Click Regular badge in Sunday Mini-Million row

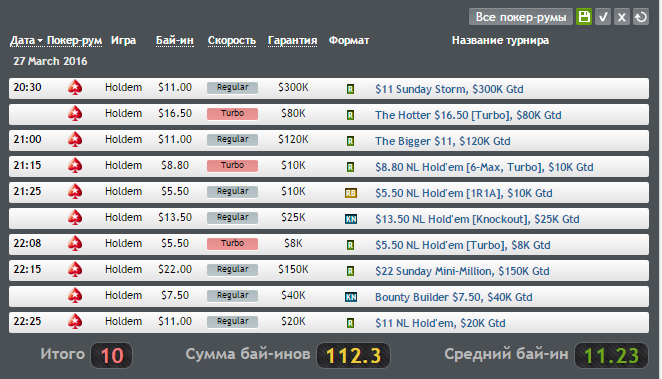click(x=232, y=269)
